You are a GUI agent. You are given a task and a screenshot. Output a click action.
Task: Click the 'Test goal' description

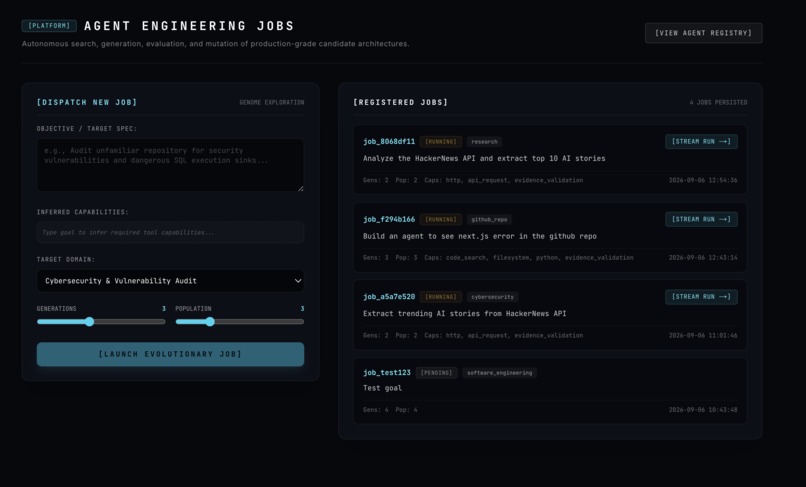(382, 388)
